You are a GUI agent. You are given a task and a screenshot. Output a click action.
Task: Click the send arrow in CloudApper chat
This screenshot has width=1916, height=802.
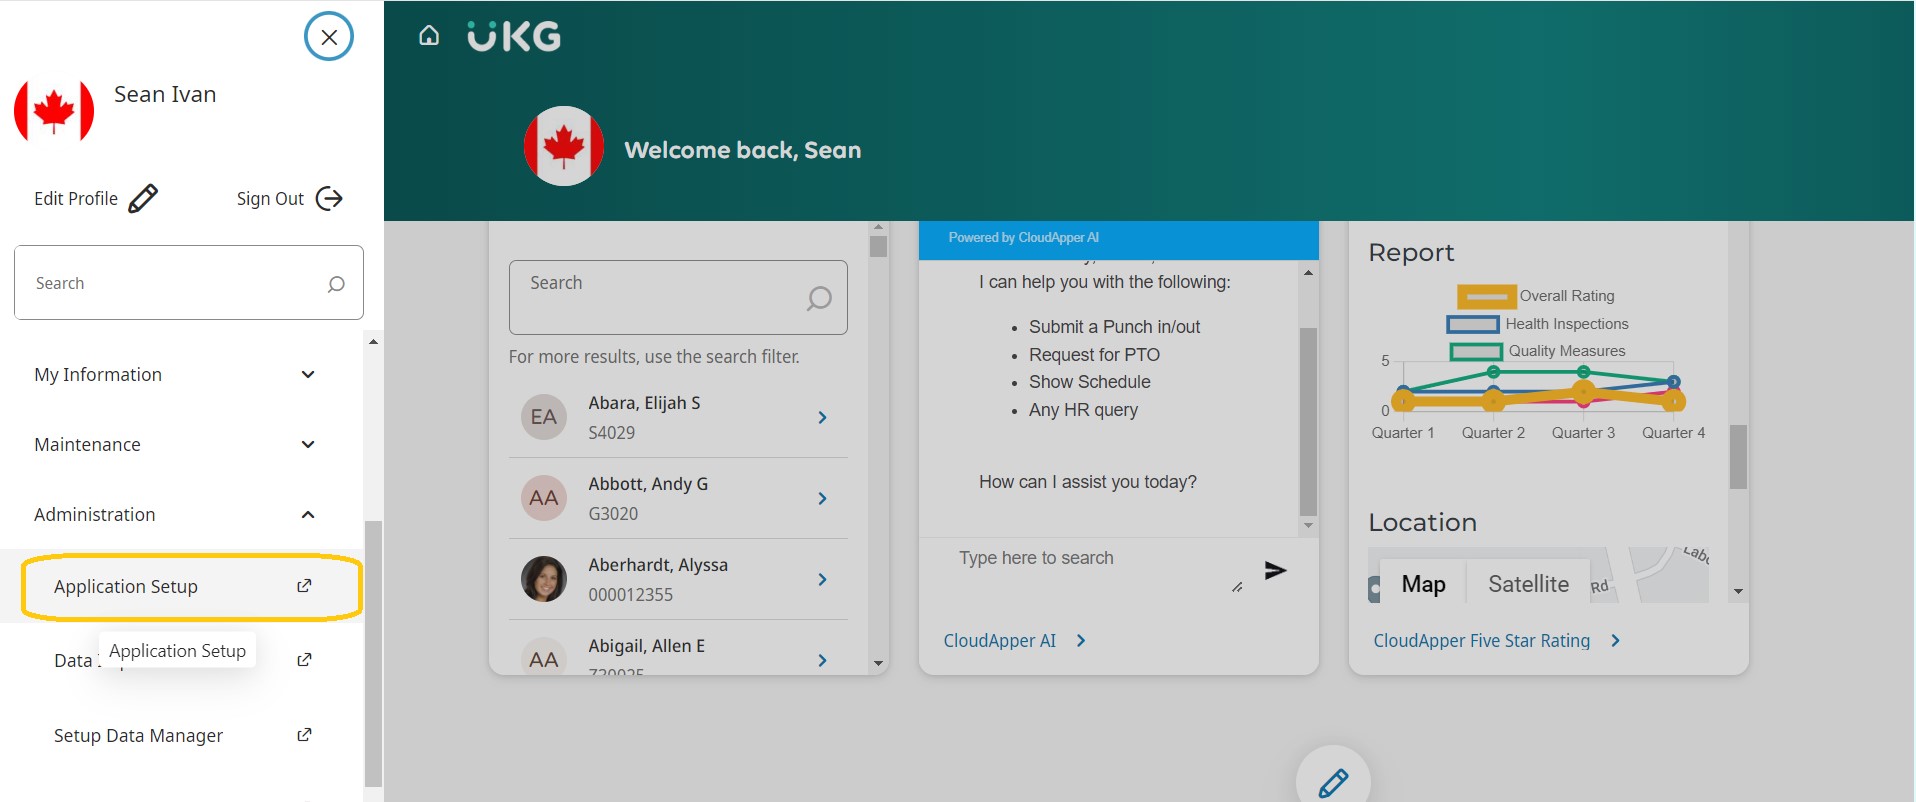tap(1275, 570)
